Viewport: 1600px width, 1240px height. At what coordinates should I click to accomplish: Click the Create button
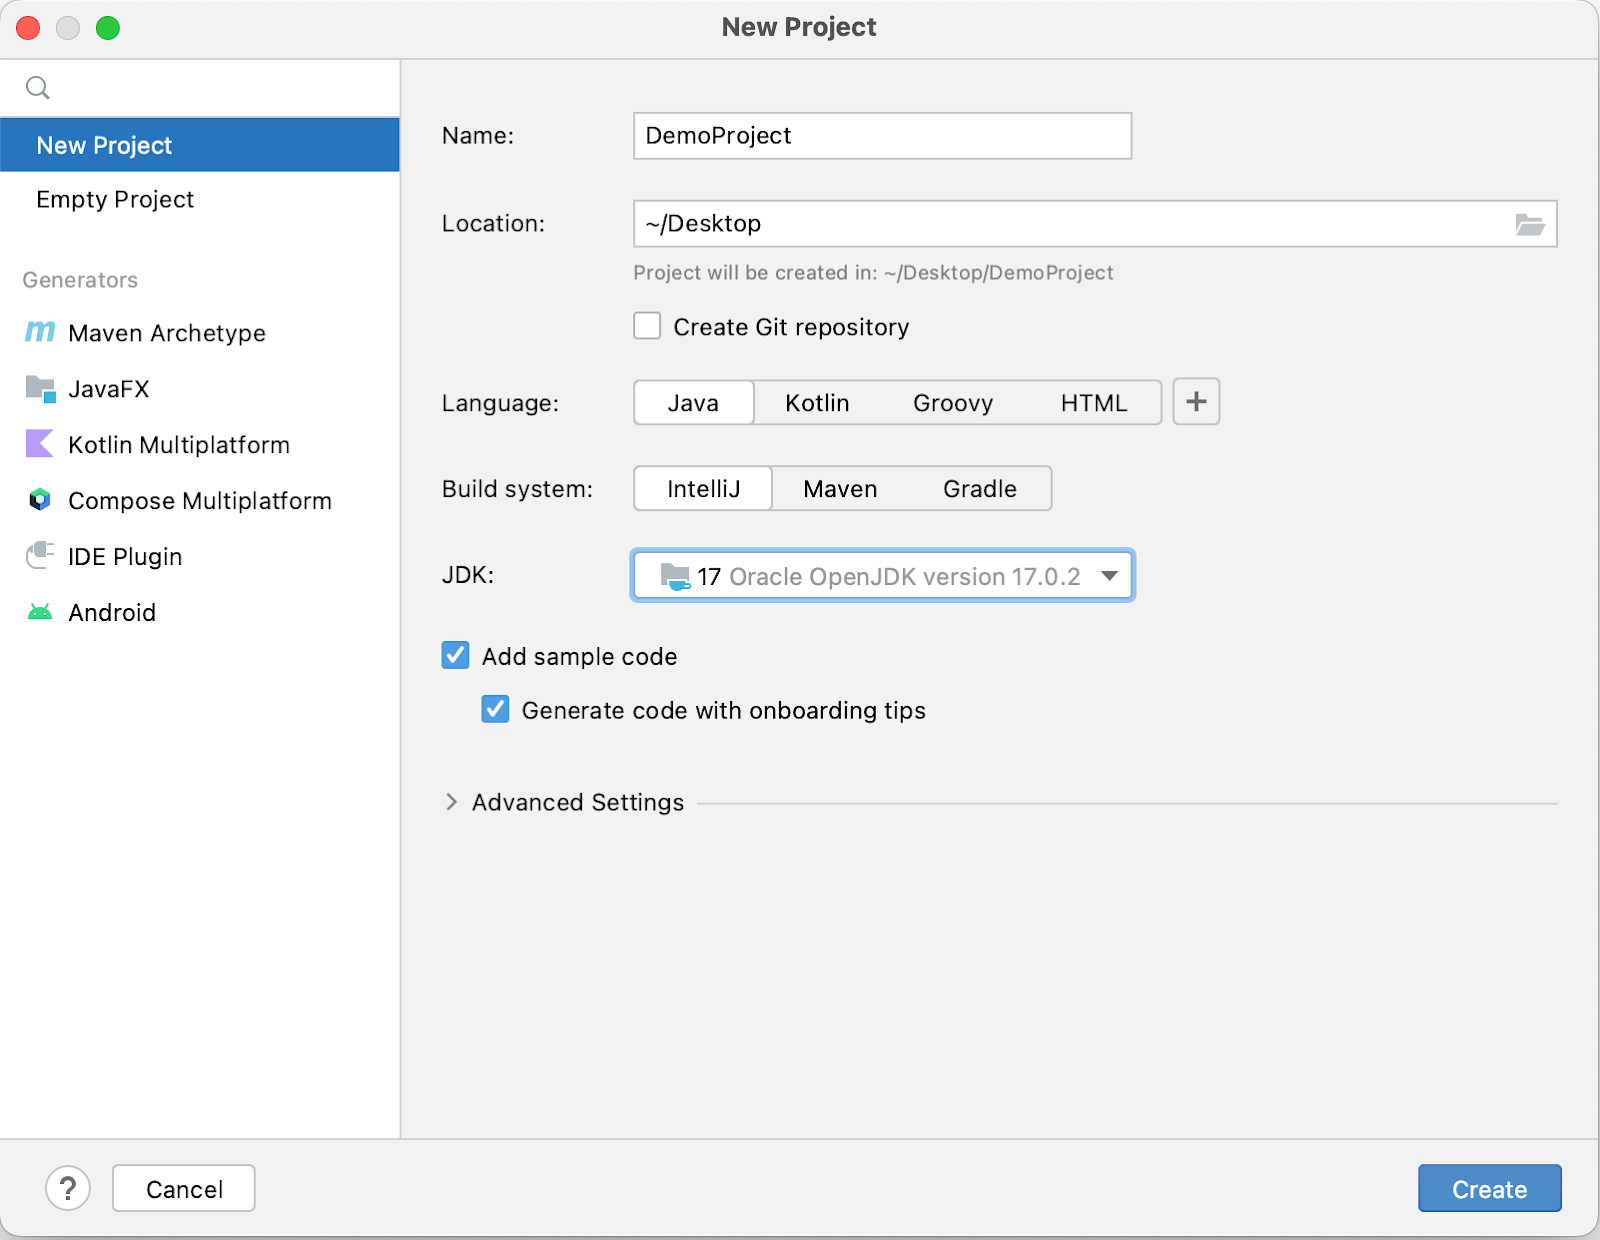click(x=1489, y=1188)
